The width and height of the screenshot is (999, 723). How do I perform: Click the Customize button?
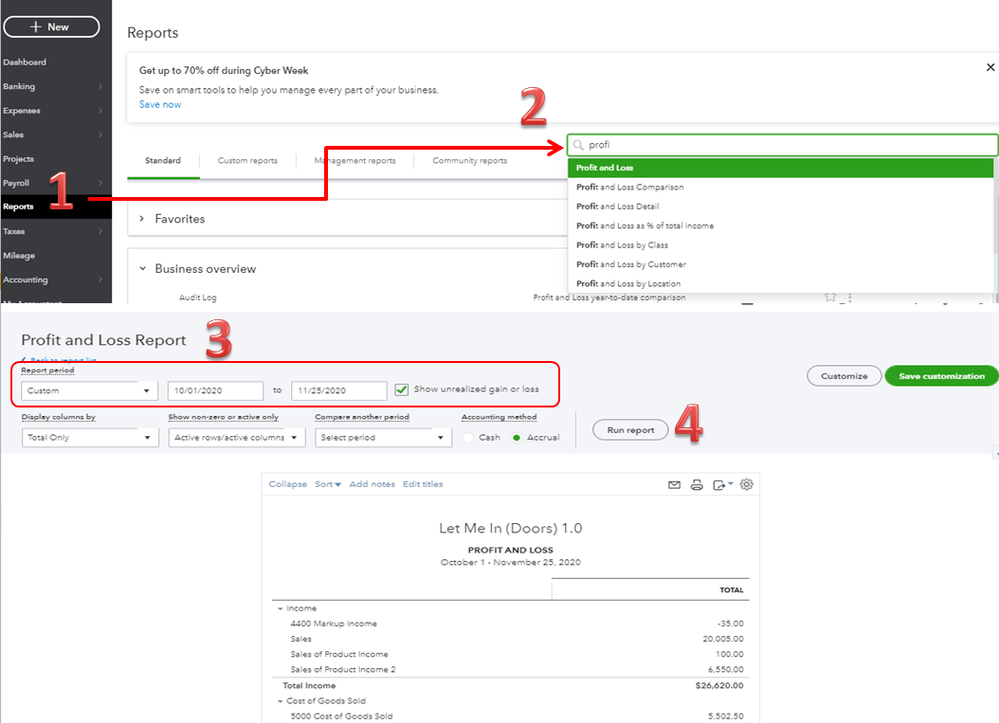tap(844, 376)
